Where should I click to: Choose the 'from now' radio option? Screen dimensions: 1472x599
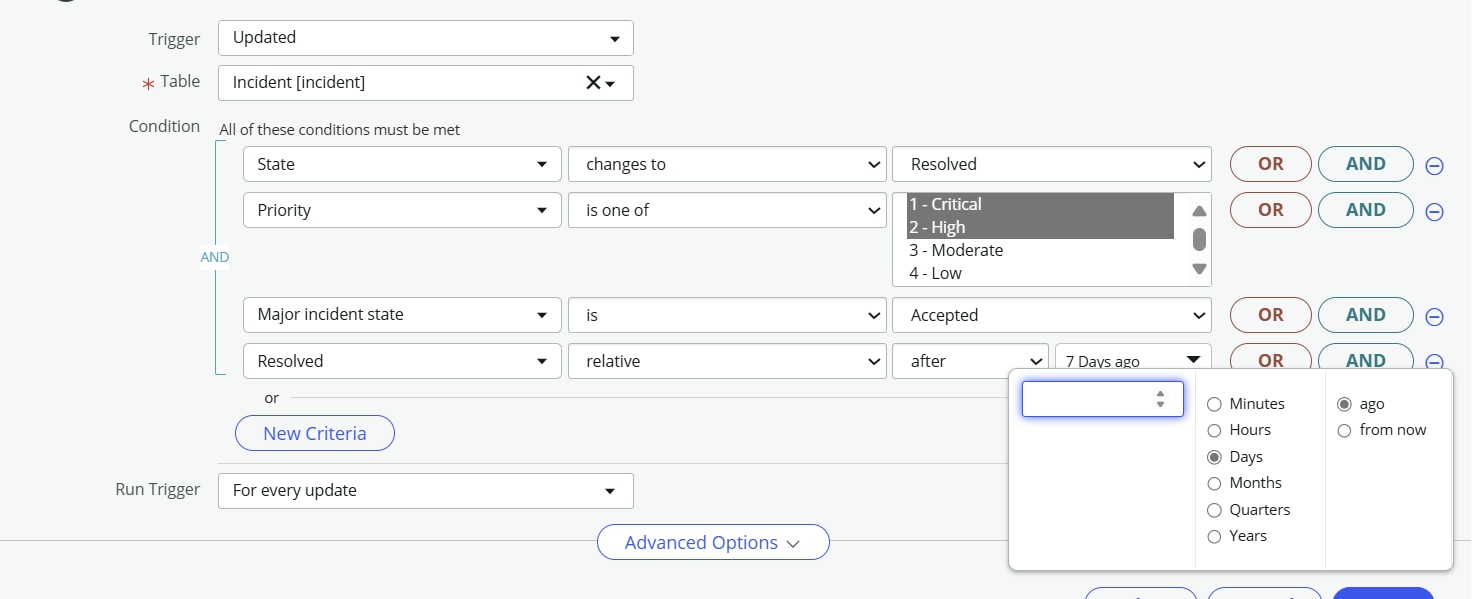pyautogui.click(x=1344, y=430)
